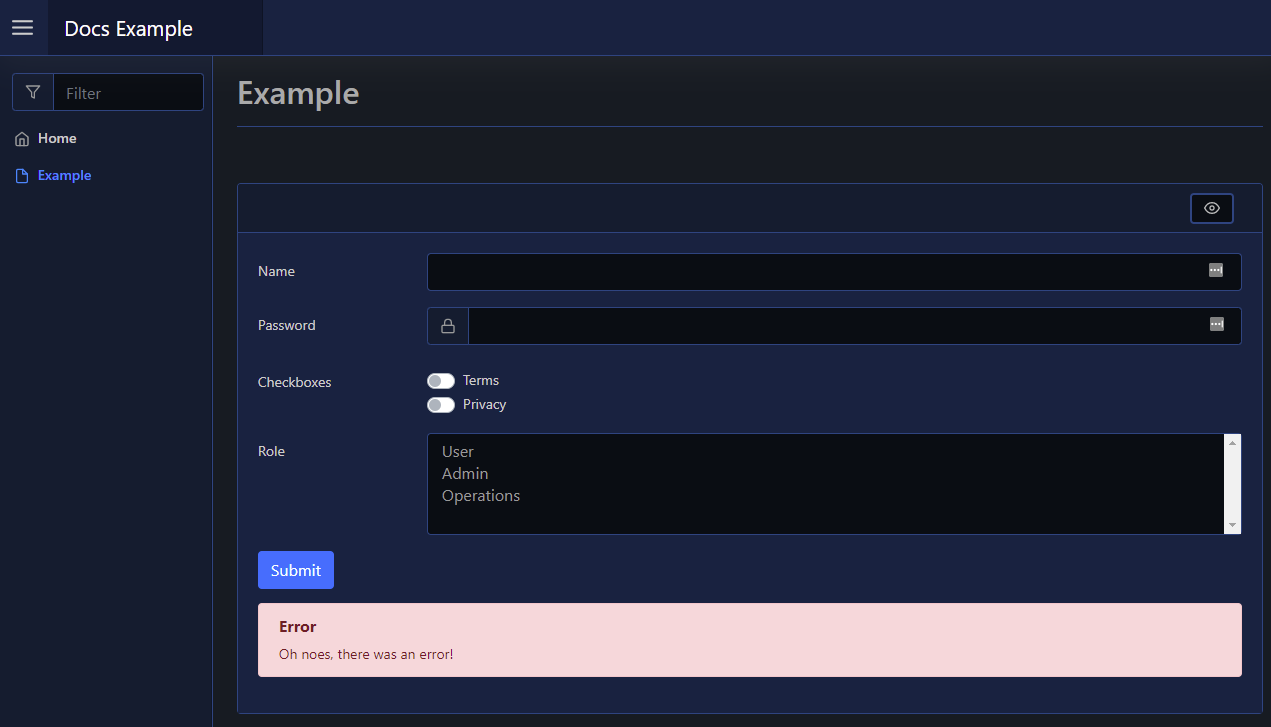The image size is (1271, 727).
Task: Click the Docs Example title link
Action: [x=129, y=29]
